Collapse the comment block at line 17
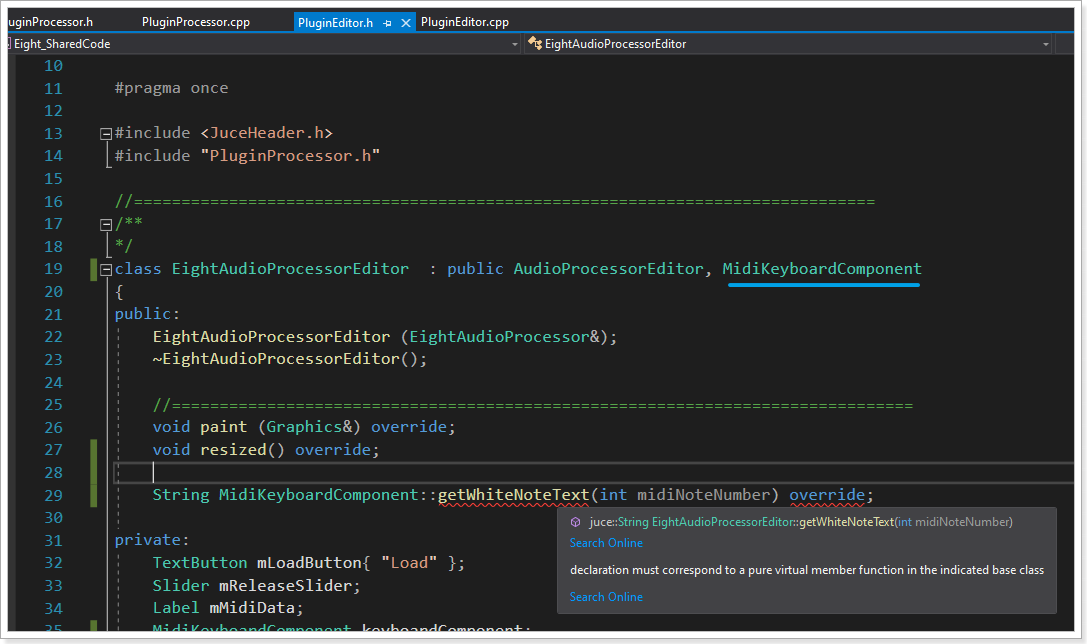 [x=106, y=224]
